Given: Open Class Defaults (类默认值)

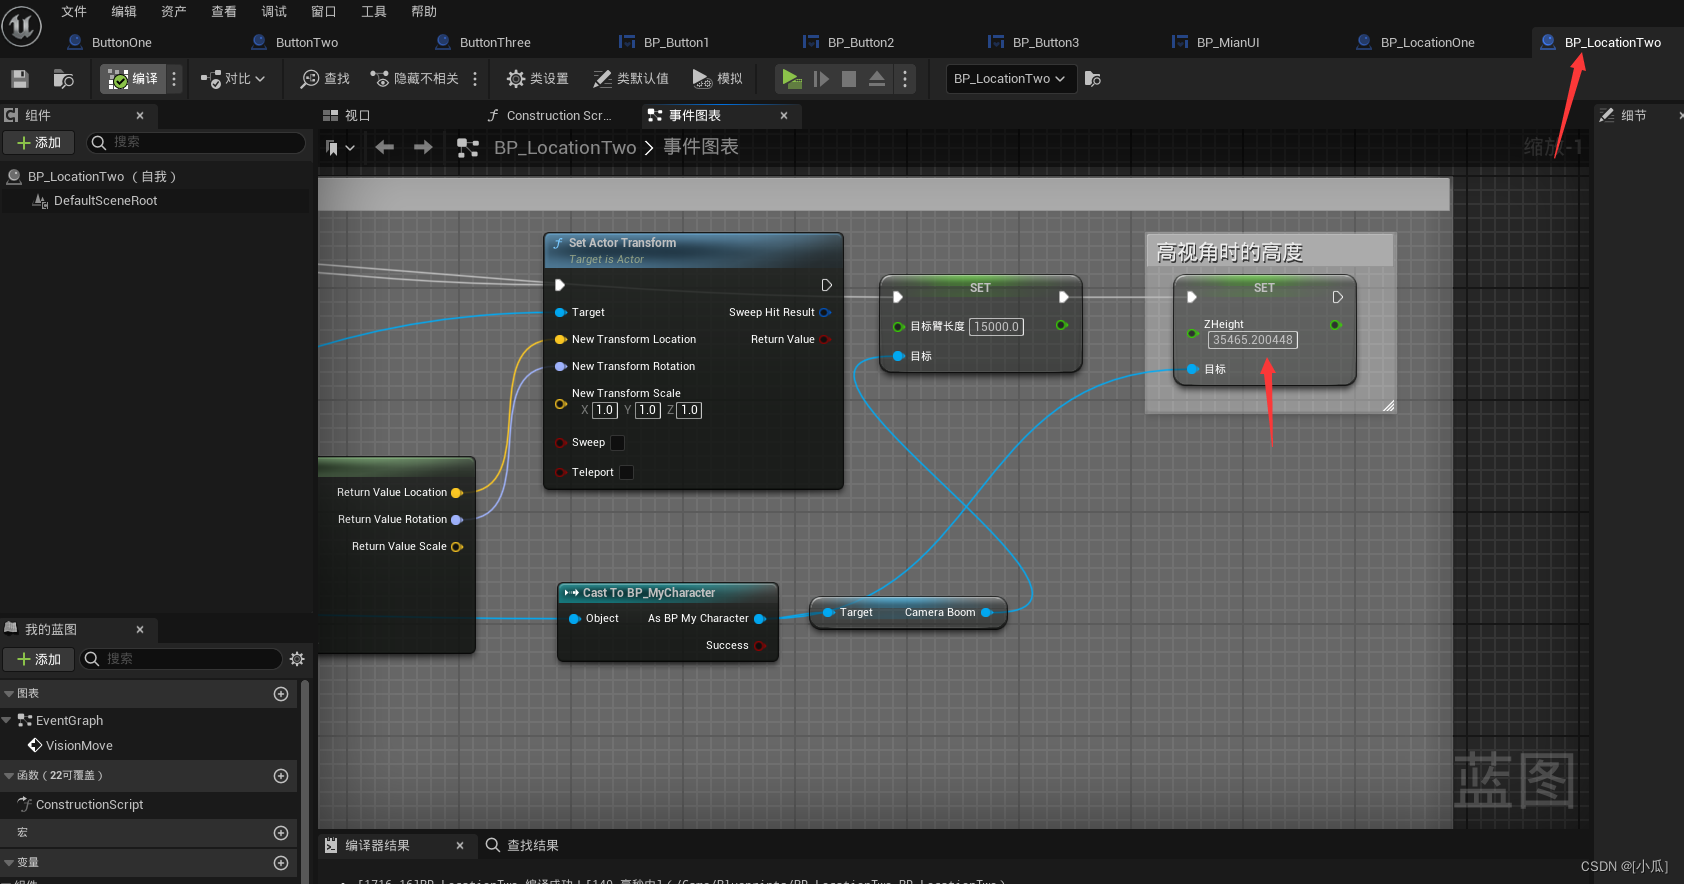Looking at the screenshot, I should pos(630,79).
